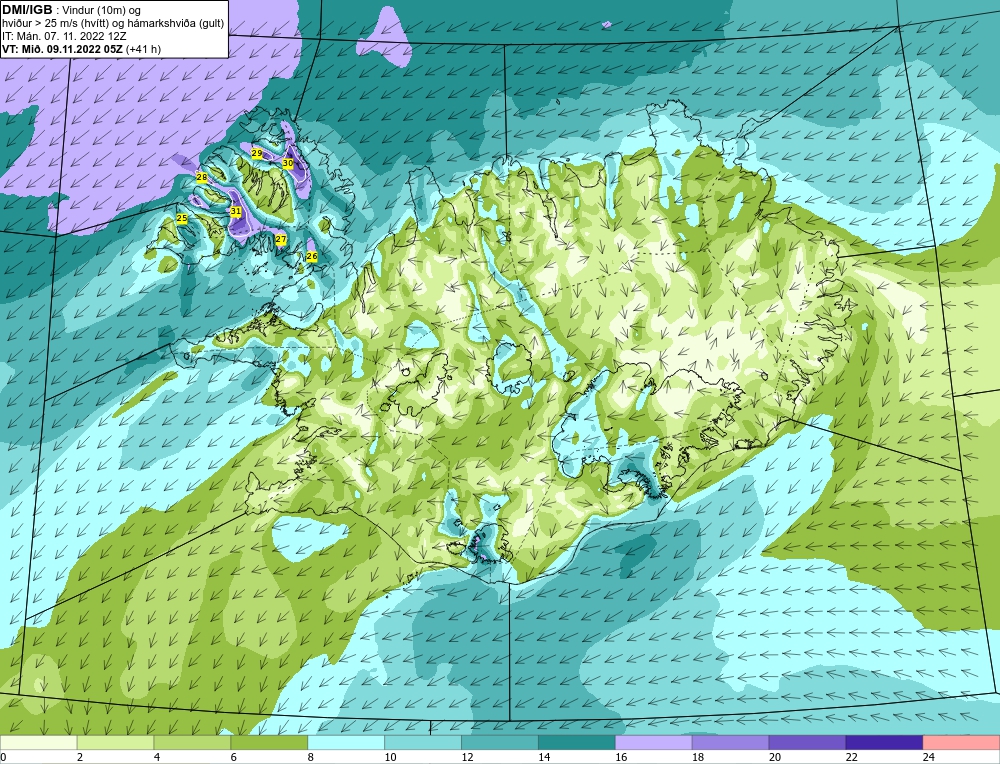Click the legend scale value 18
The width and height of the screenshot is (1000, 764).
click(698, 757)
